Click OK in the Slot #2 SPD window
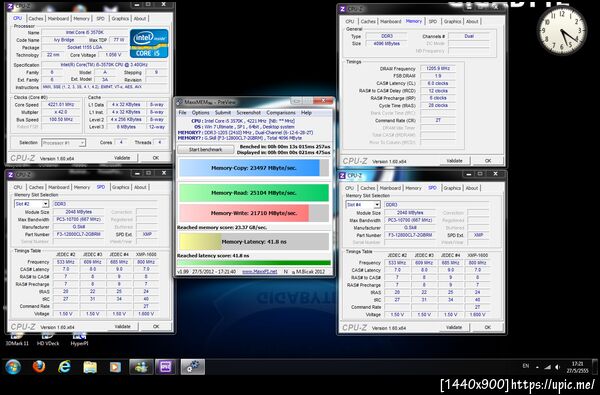Viewport: 600px width, 395px height. pyautogui.click(x=156, y=326)
